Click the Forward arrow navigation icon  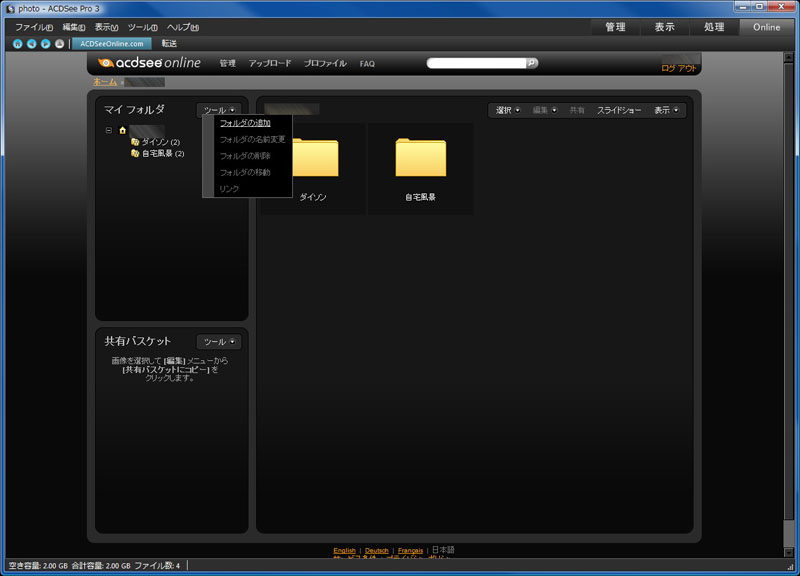(x=45, y=43)
